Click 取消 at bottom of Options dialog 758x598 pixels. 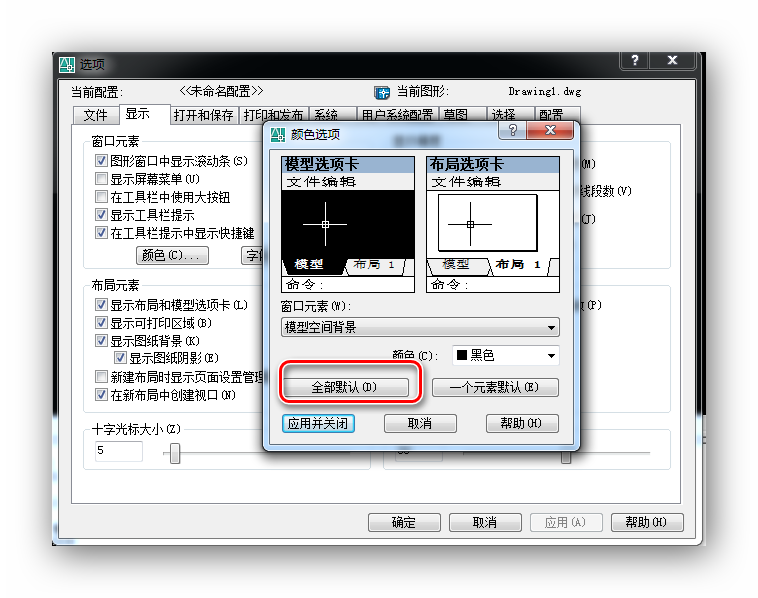[x=485, y=523]
